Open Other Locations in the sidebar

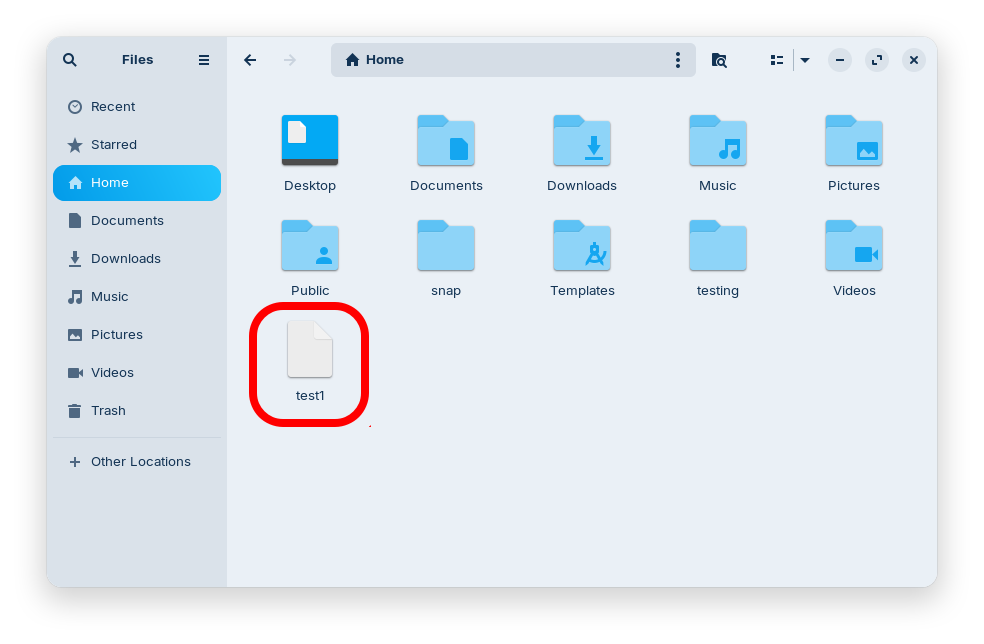137,461
